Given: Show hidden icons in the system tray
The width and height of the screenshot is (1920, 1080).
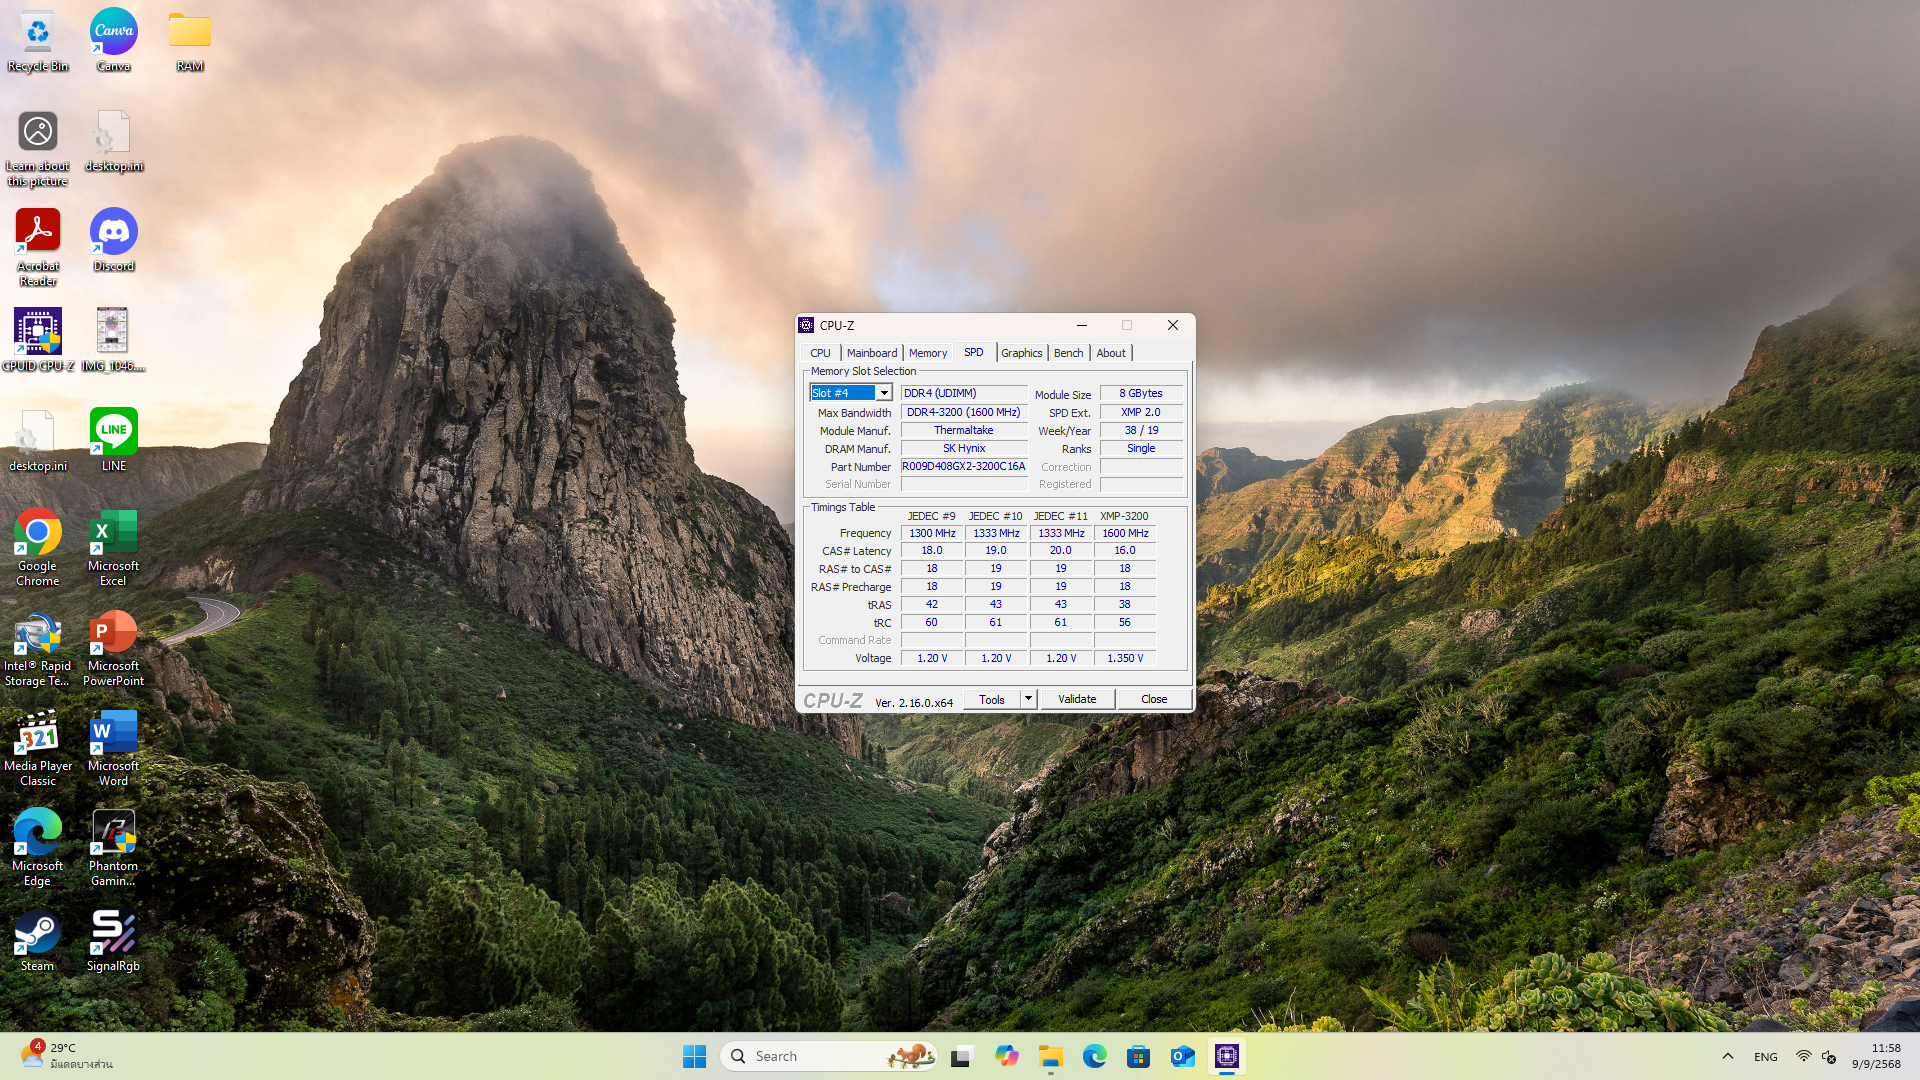Looking at the screenshot, I should (1727, 1056).
